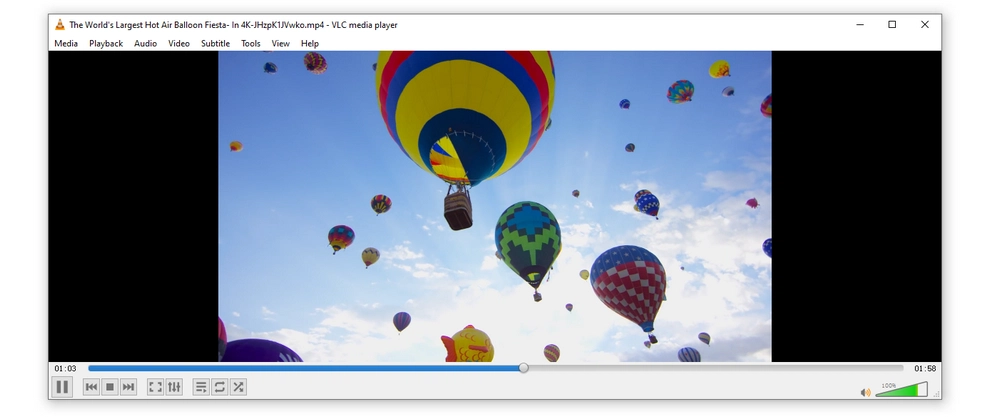Stop the video playback

point(110,386)
